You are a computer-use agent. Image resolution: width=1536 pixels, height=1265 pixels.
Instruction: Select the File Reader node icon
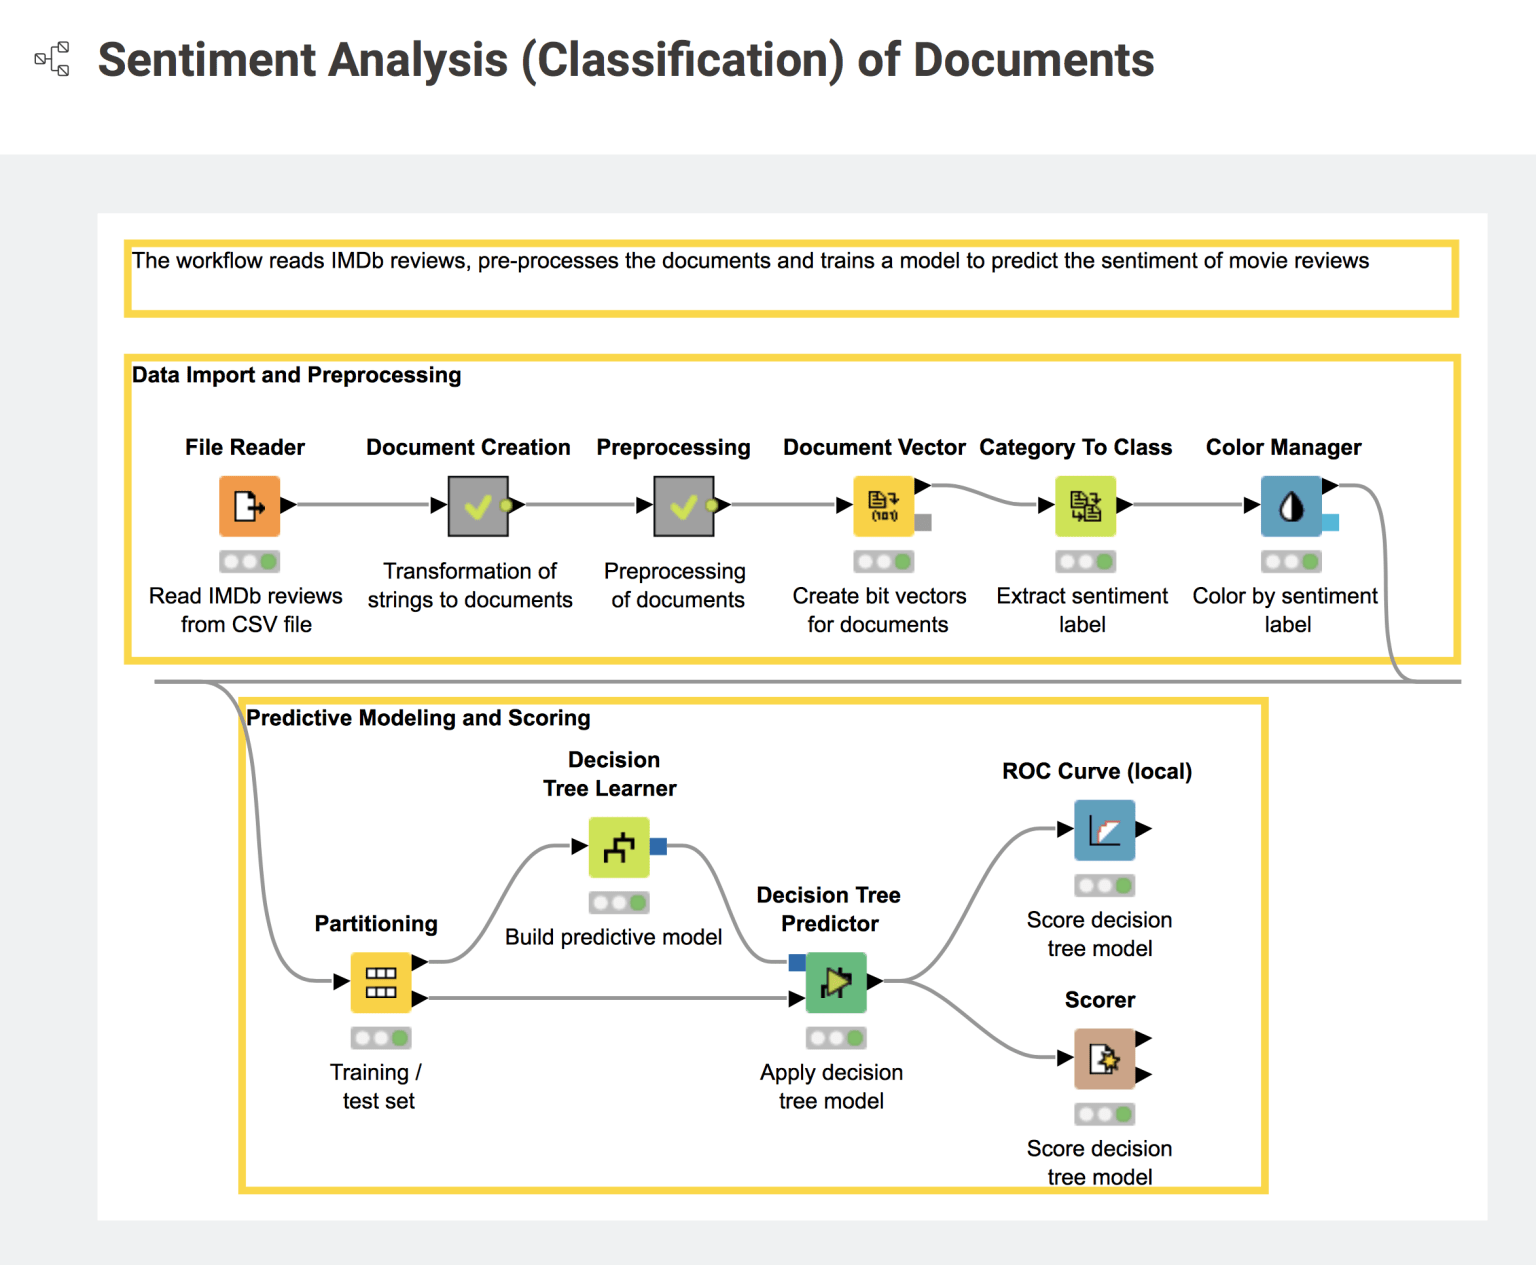[249, 506]
